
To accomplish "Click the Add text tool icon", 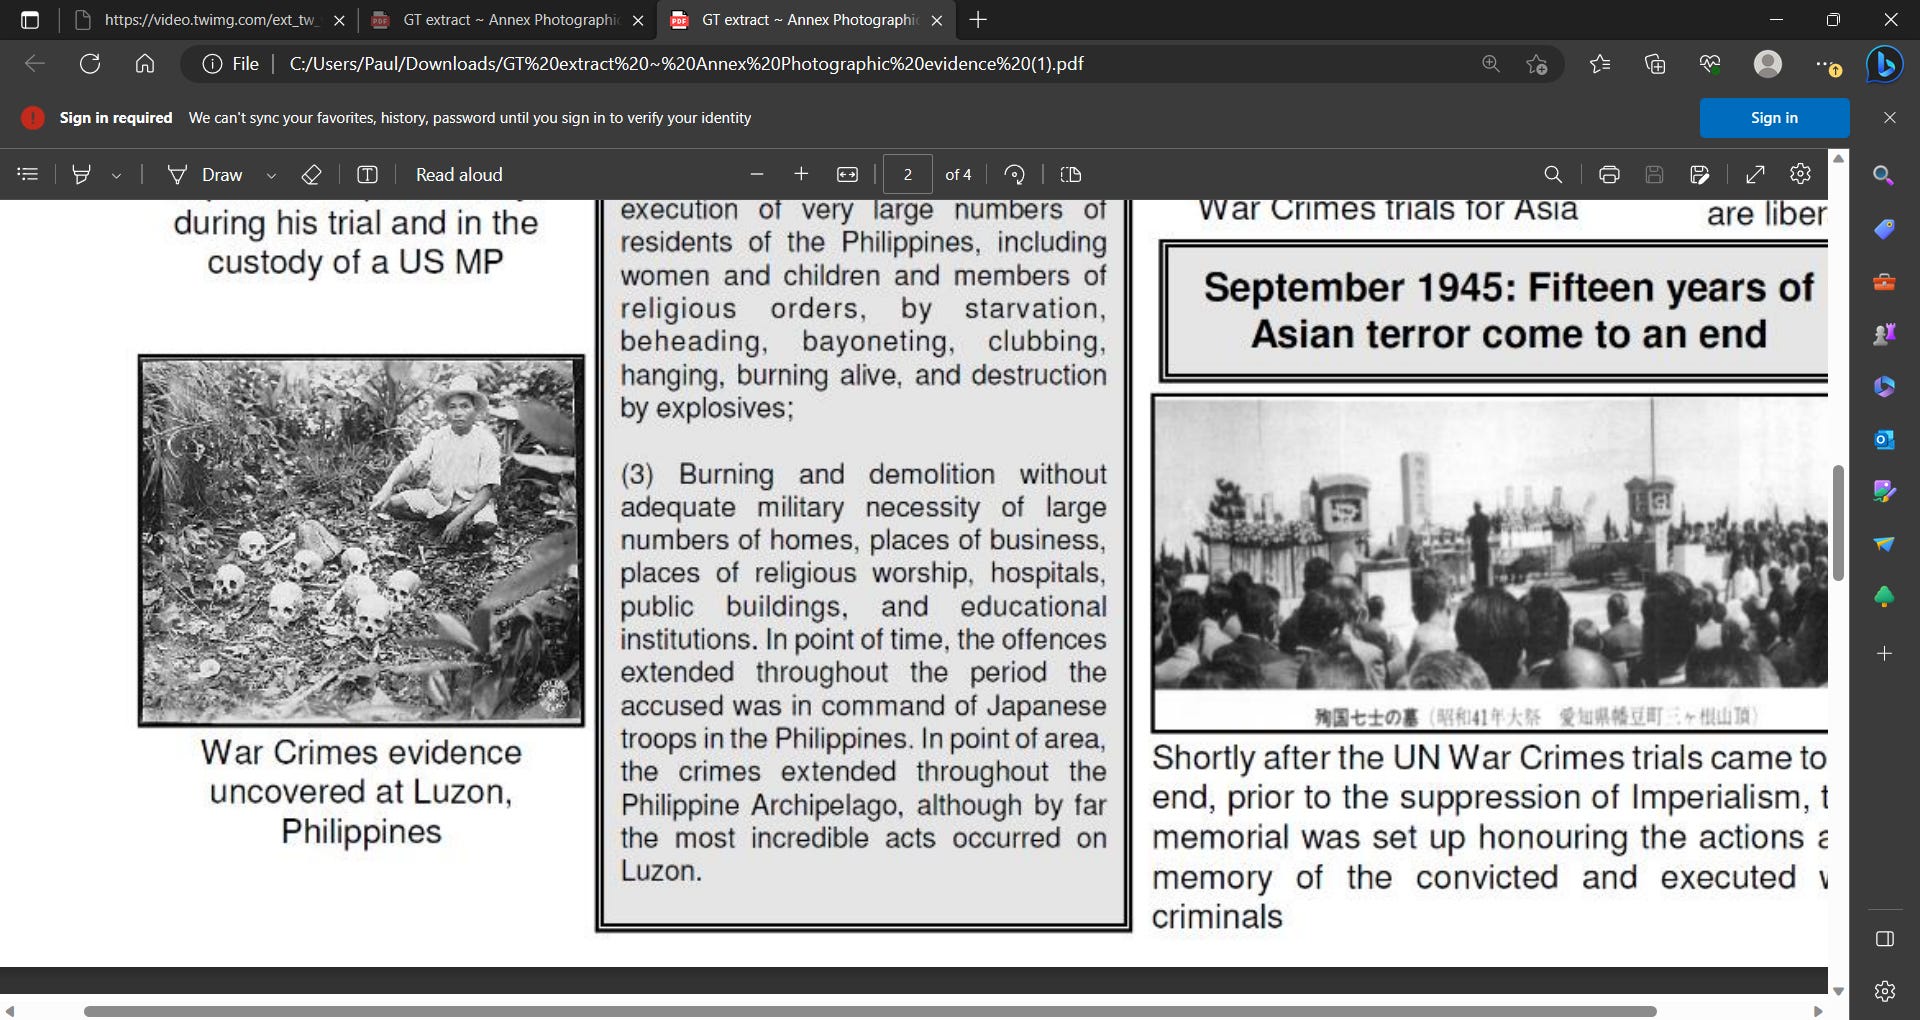I will pos(367,174).
